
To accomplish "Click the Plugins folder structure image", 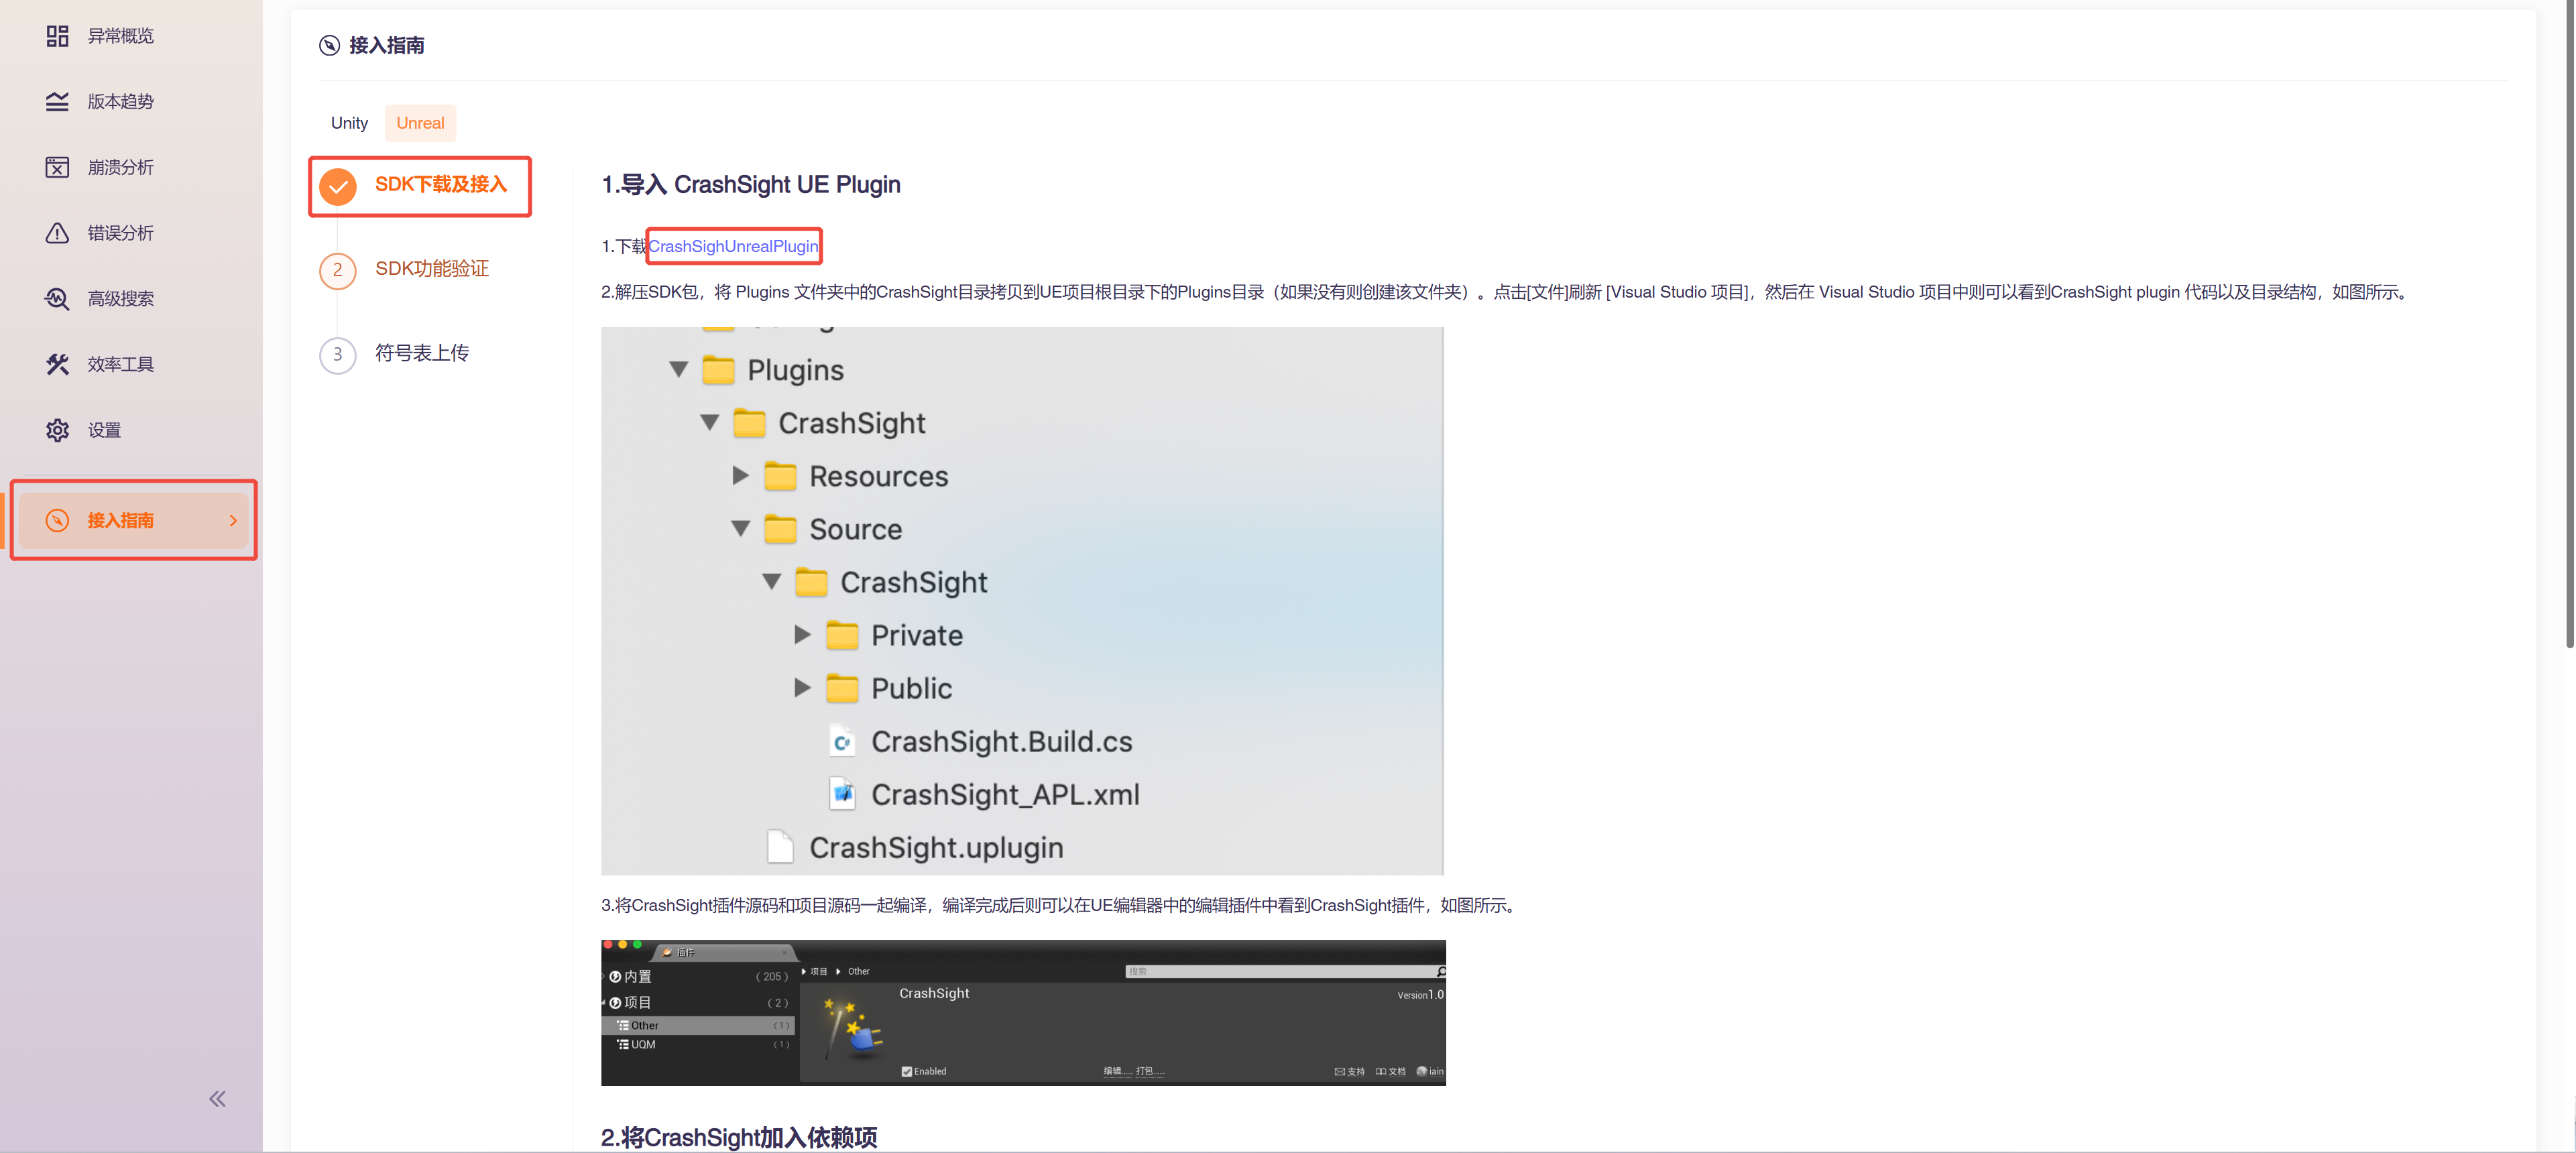I will click(1022, 600).
